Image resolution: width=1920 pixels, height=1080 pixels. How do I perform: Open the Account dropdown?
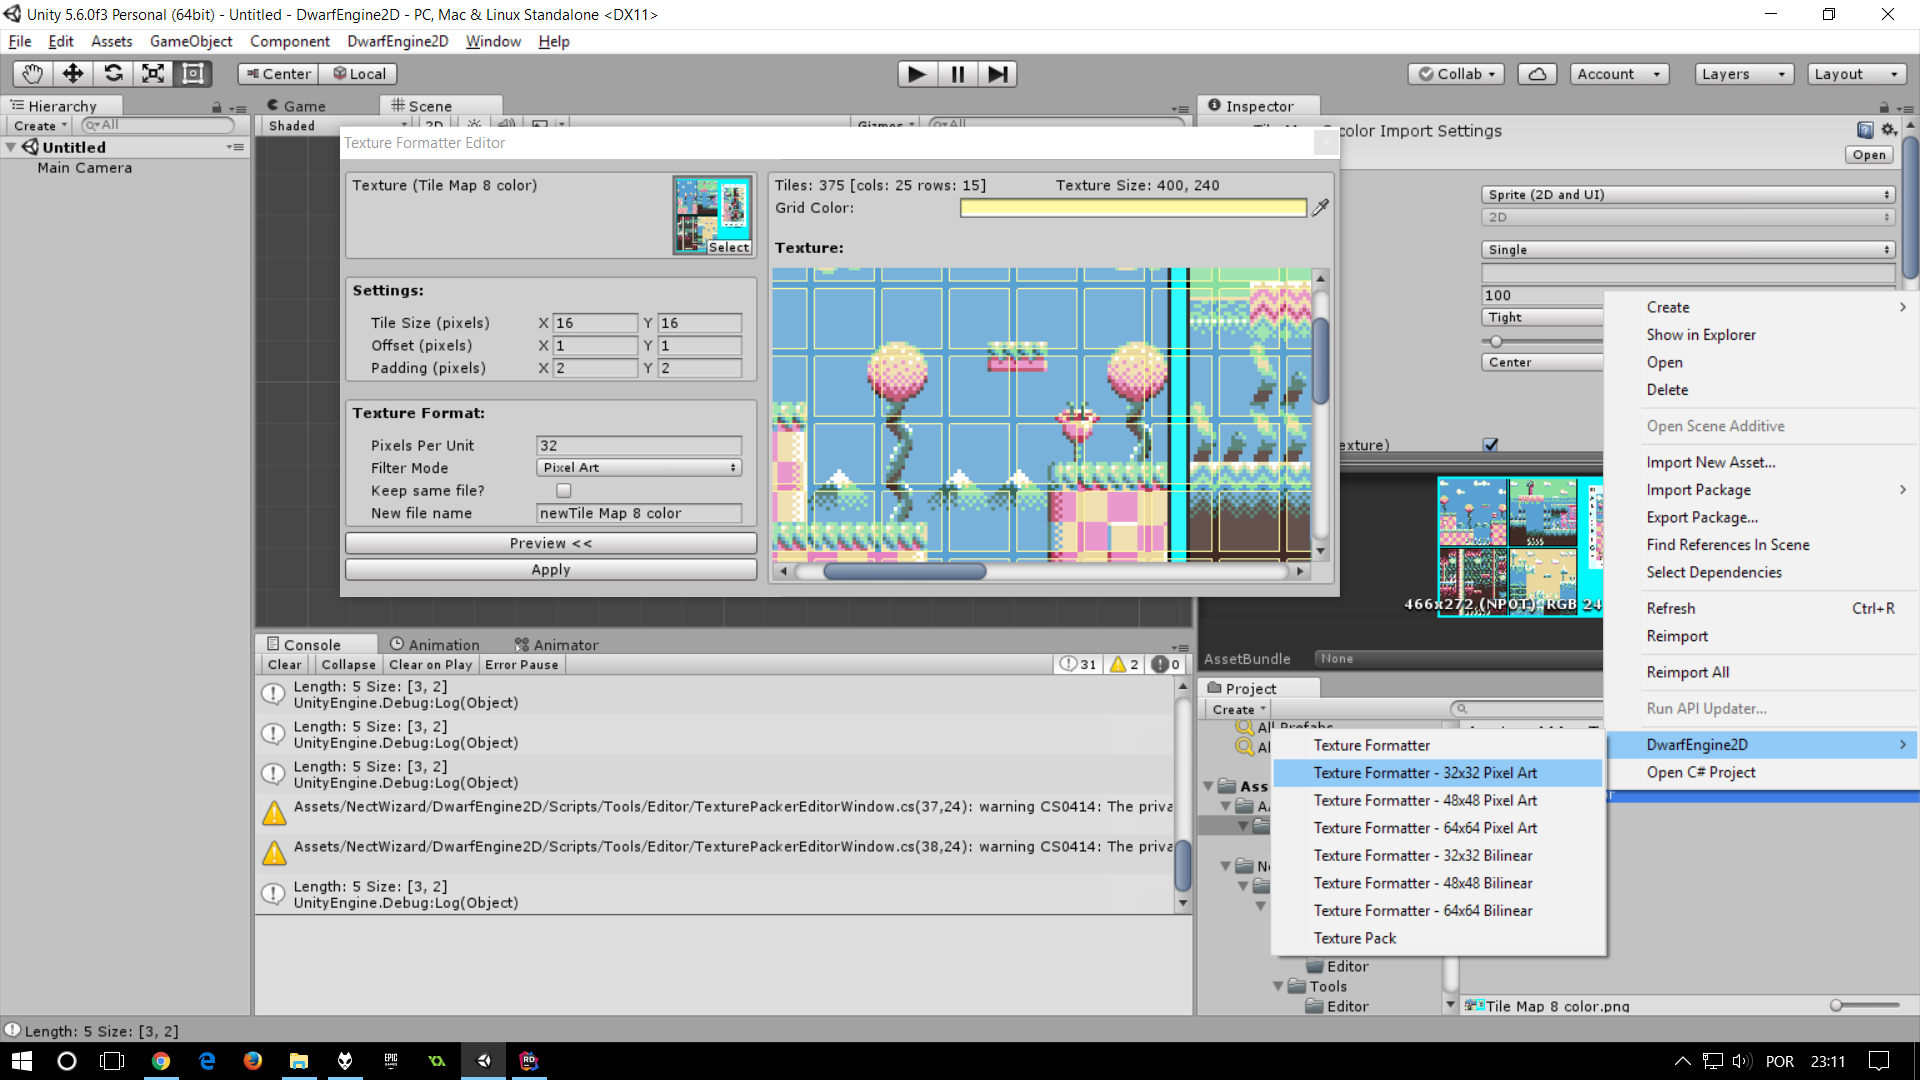[1618, 74]
